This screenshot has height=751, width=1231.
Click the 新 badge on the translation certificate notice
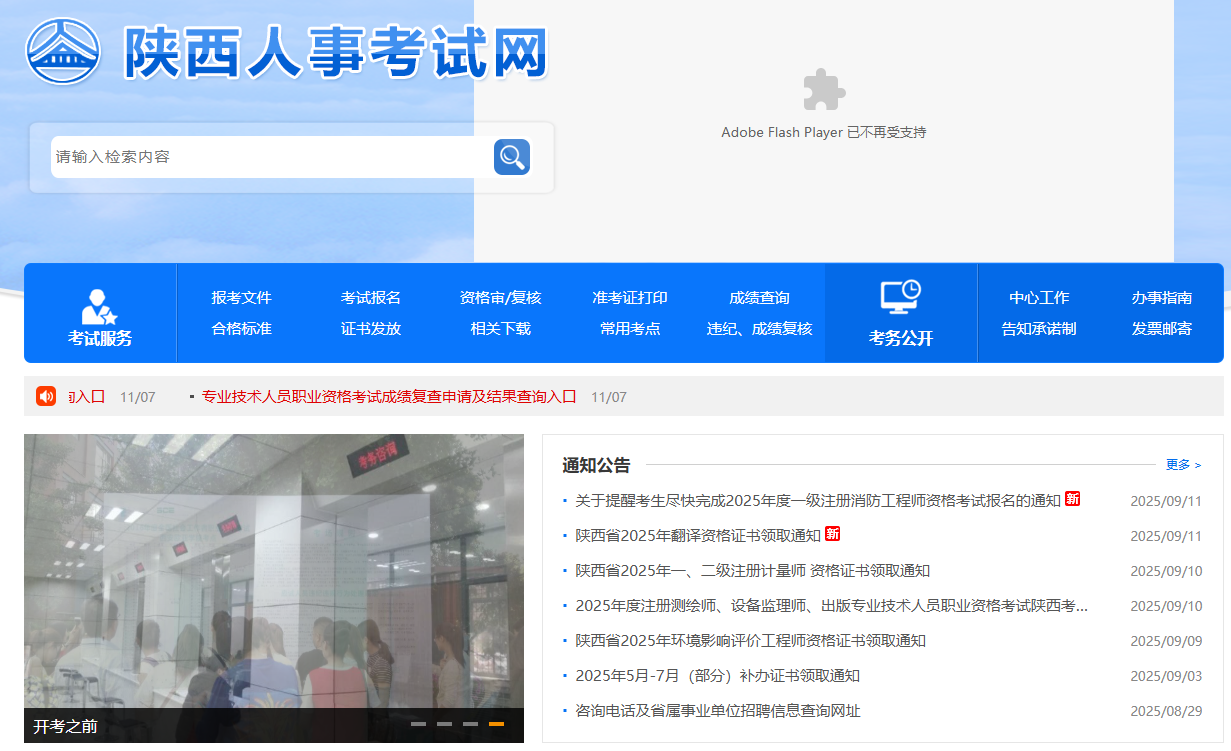832,534
